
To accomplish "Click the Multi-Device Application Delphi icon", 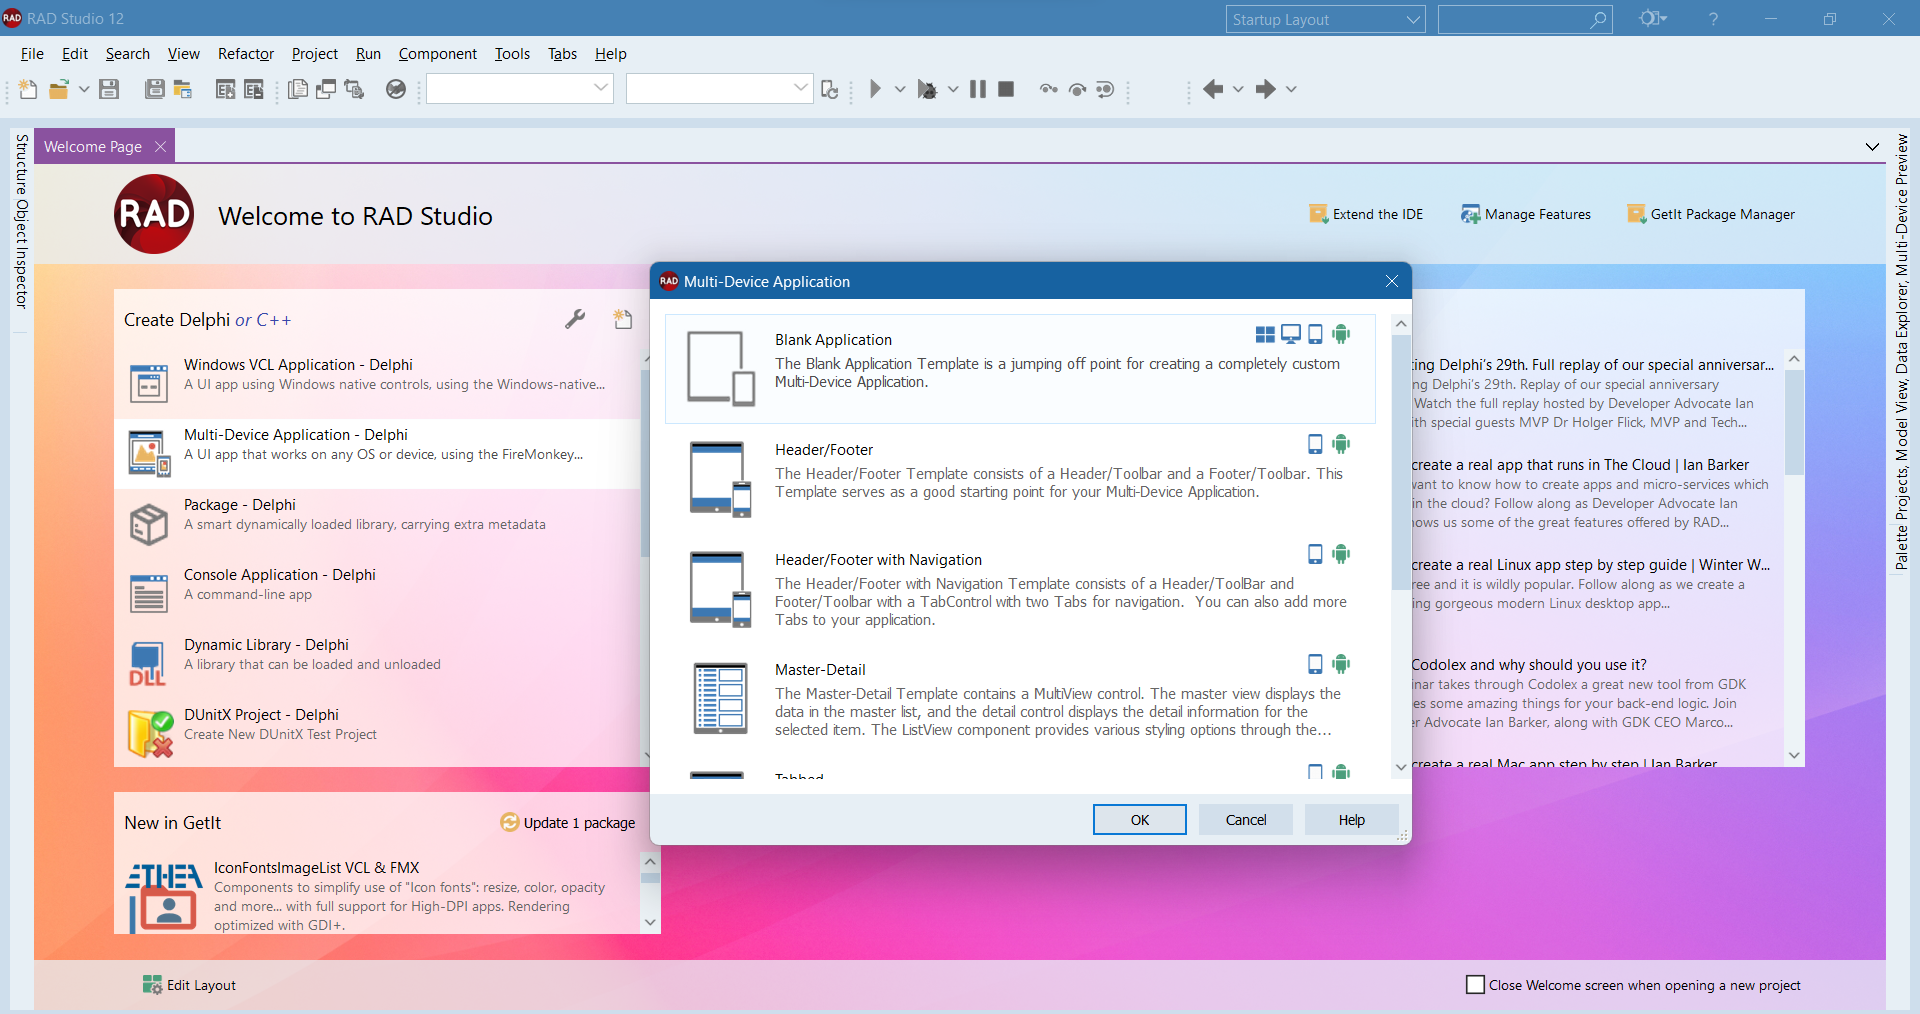I will (x=149, y=453).
